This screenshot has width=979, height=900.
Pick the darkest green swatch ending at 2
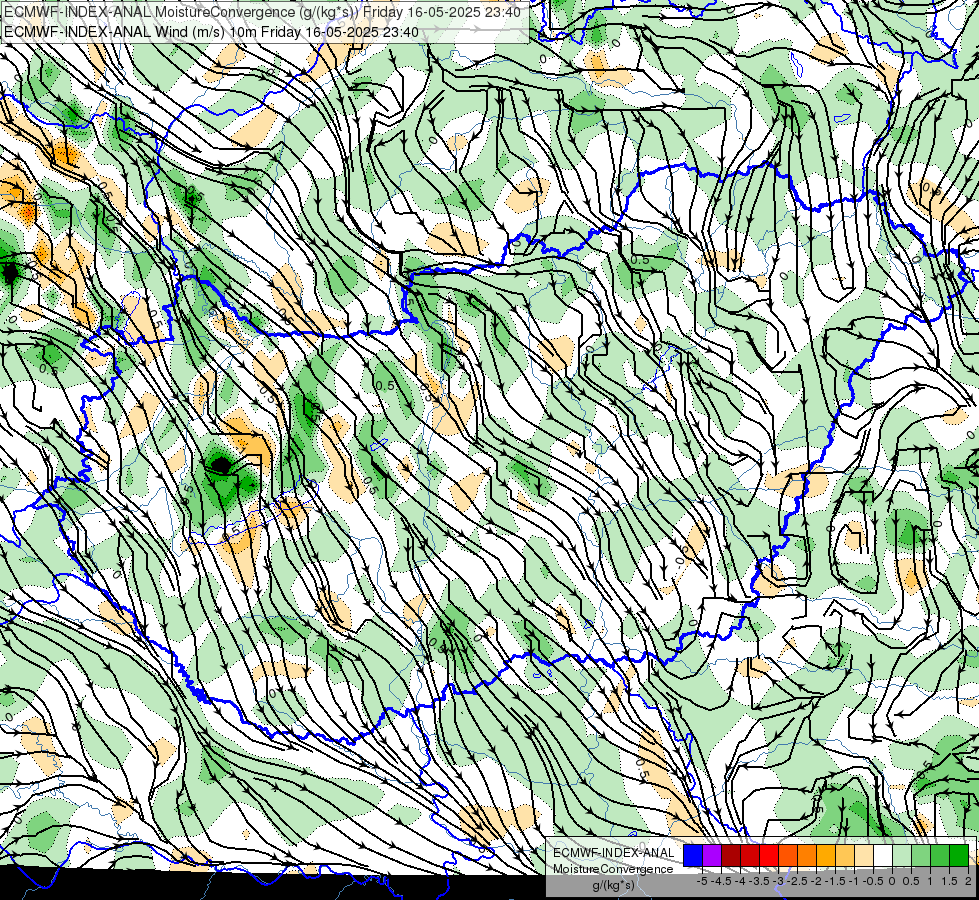pos(959,855)
